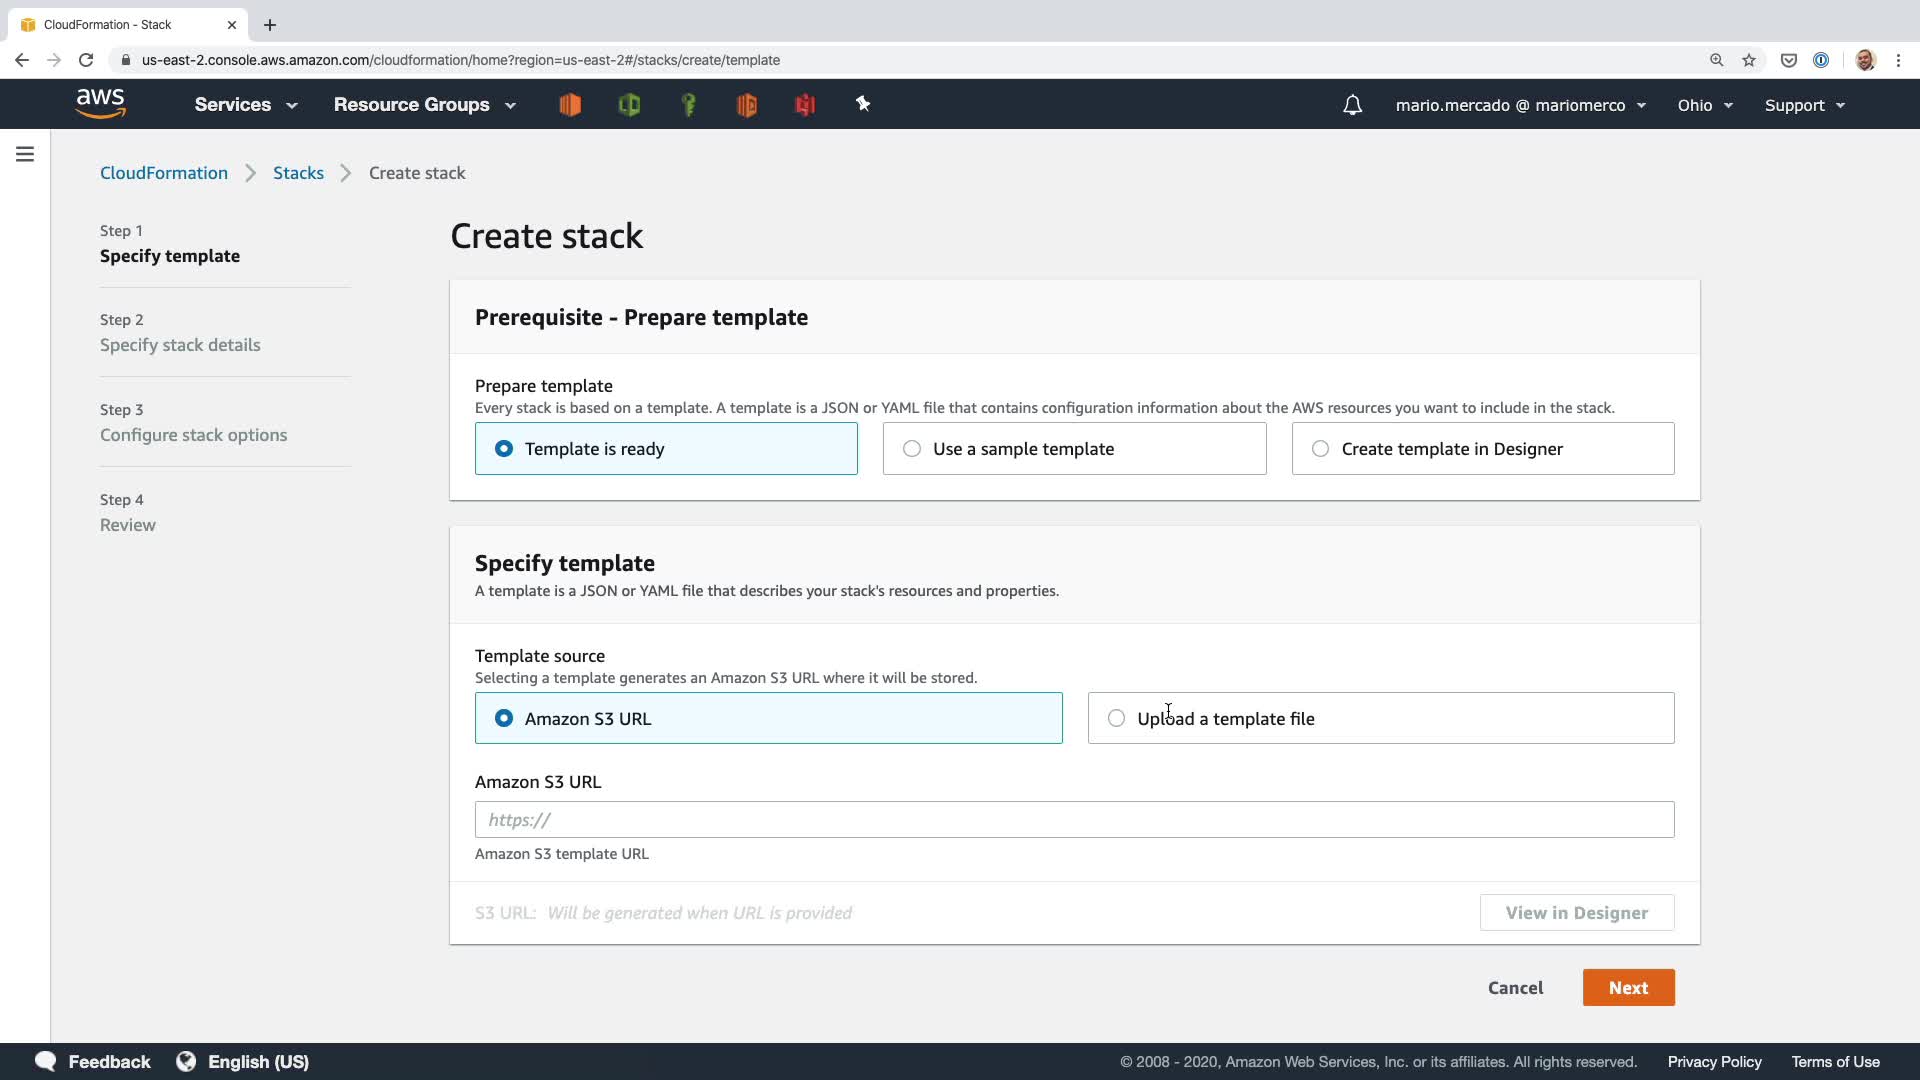Open the Resource Groups menu
The width and height of the screenshot is (1920, 1080).
pos(425,105)
